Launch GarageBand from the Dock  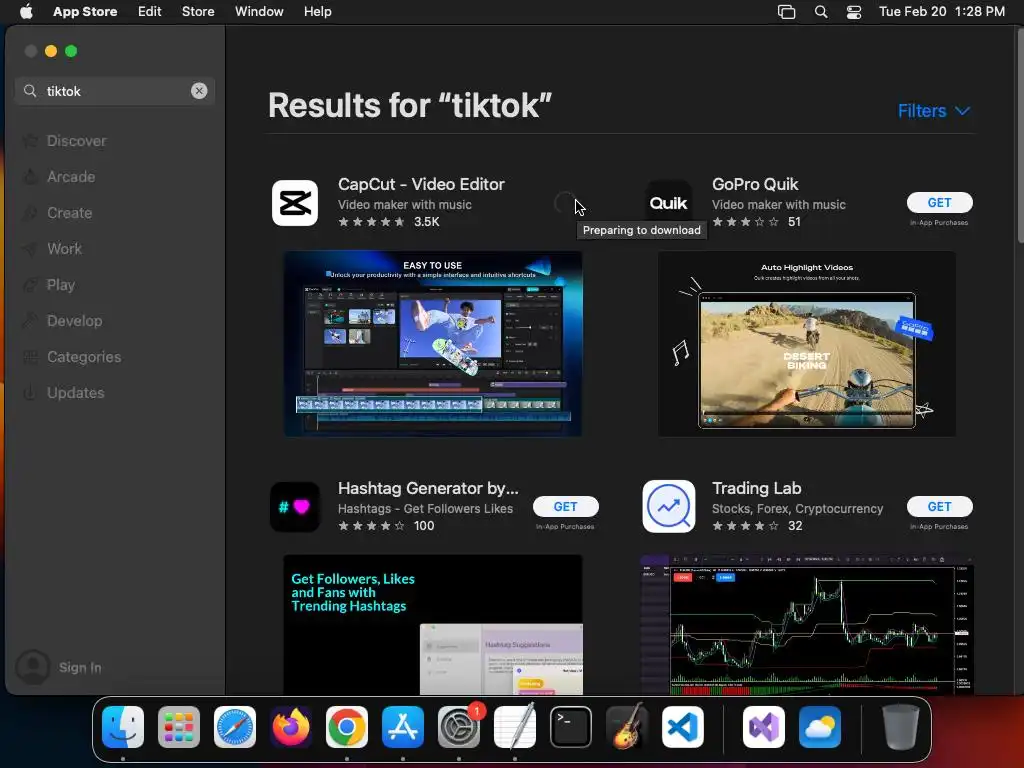627,727
